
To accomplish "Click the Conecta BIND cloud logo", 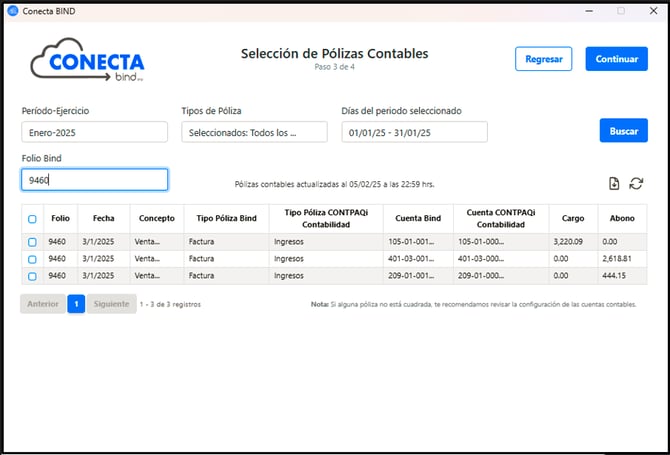I will [x=87, y=60].
